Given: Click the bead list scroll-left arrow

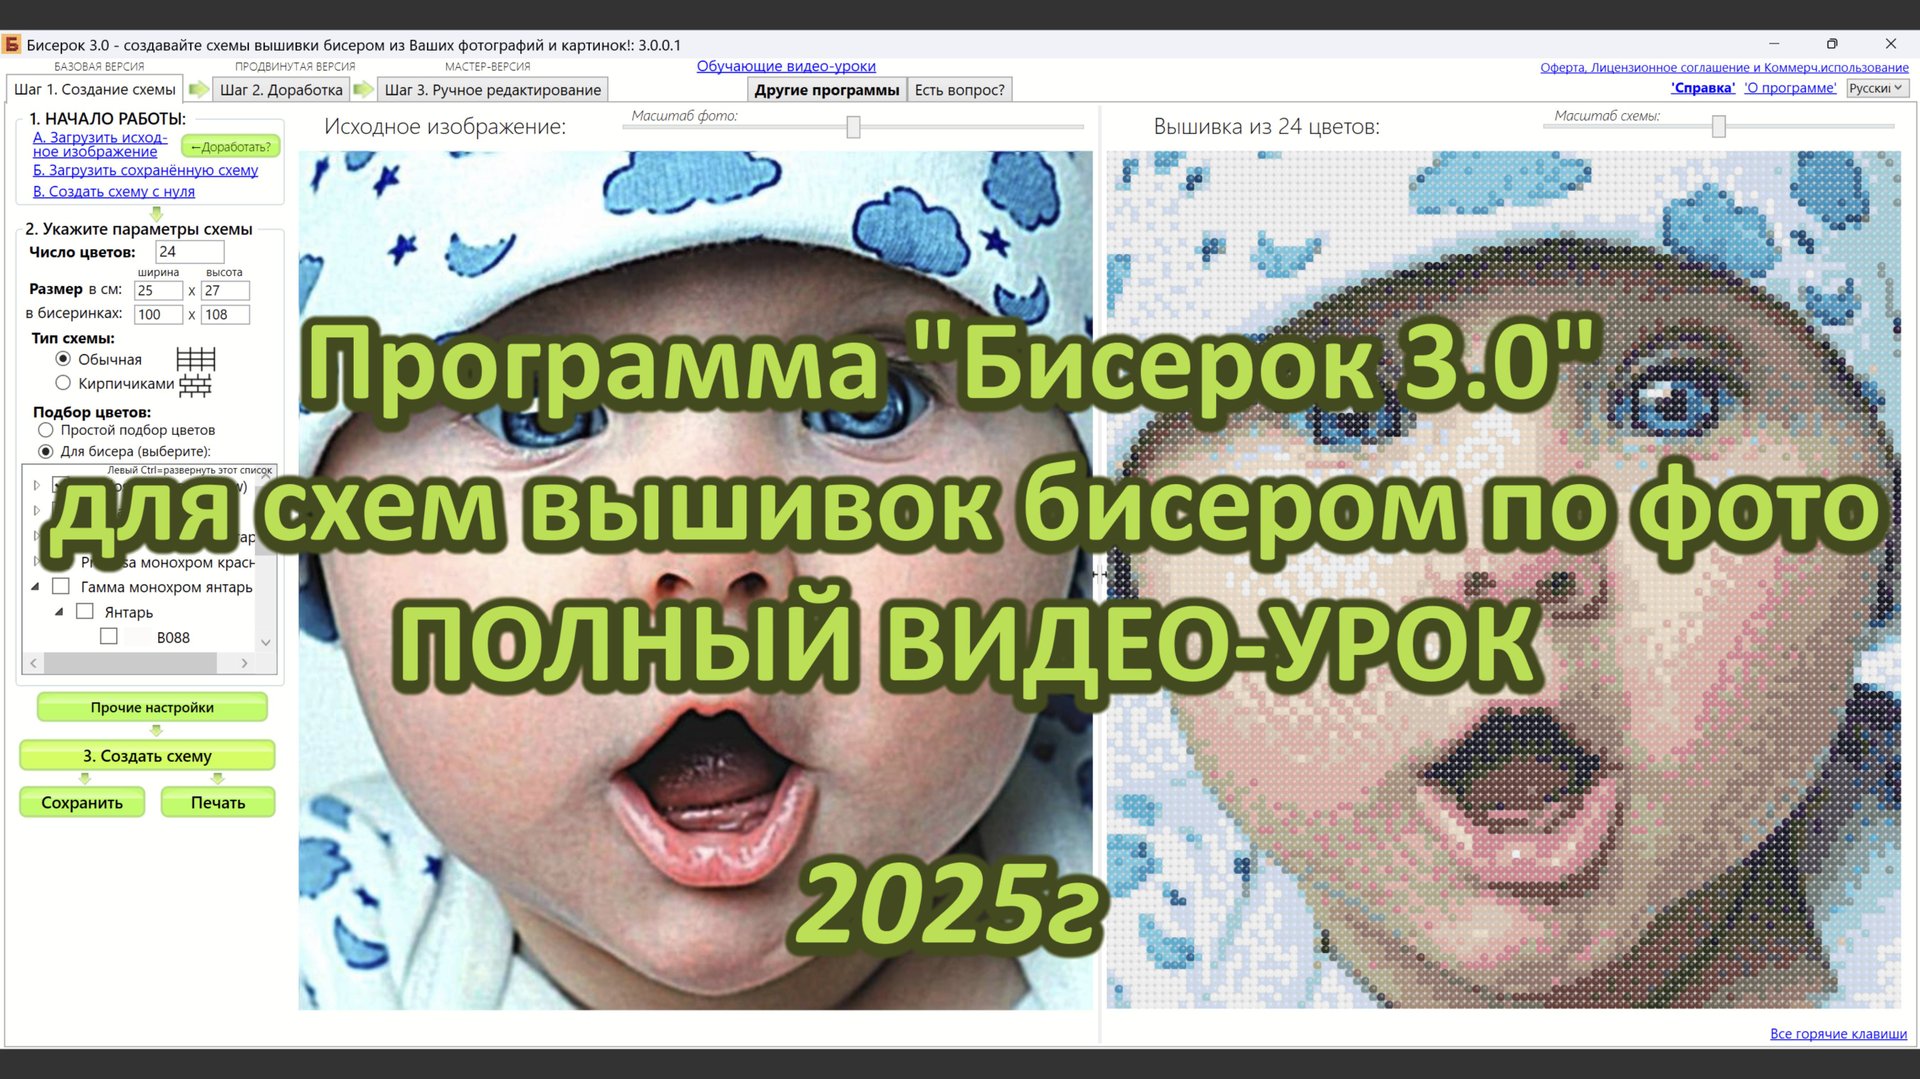Looking at the screenshot, I should click(34, 662).
